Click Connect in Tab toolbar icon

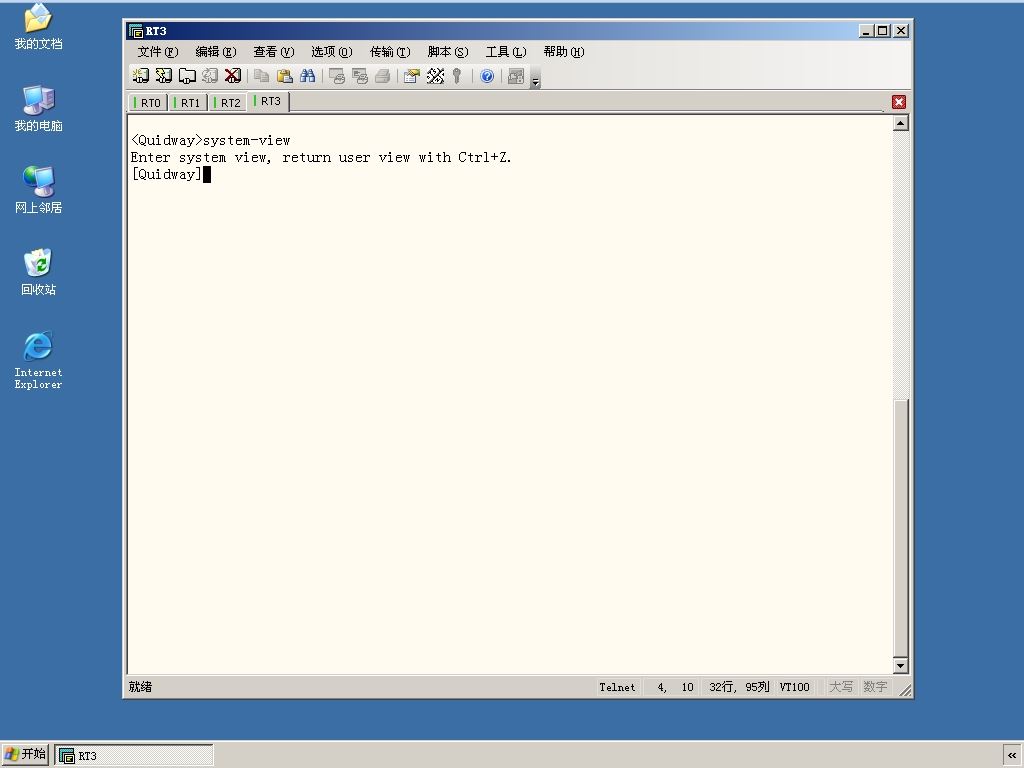click(187, 76)
